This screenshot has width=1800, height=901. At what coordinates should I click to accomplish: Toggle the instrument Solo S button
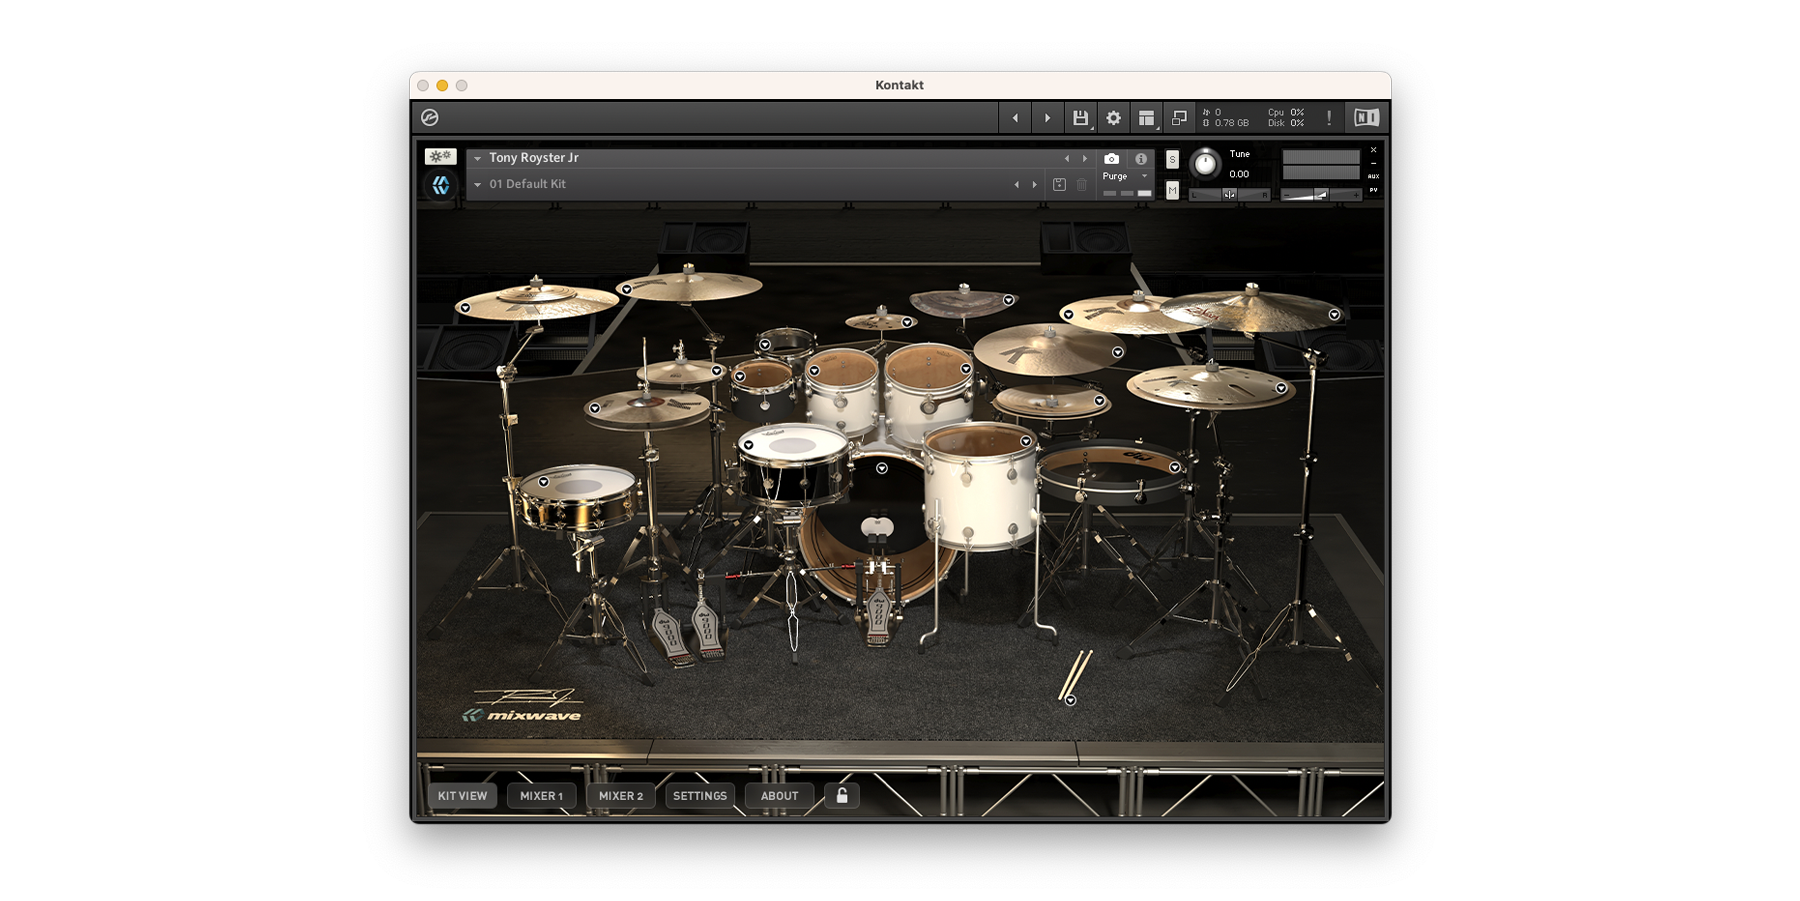(x=1172, y=160)
